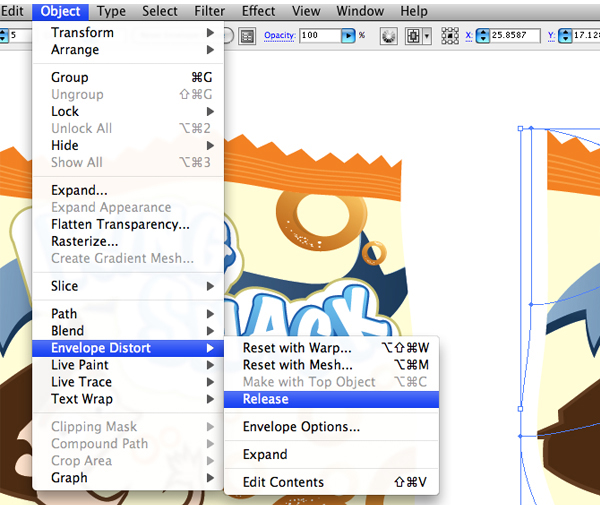Expand the Live Trace submenu
Image resolution: width=600 pixels, height=505 pixels.
81,382
